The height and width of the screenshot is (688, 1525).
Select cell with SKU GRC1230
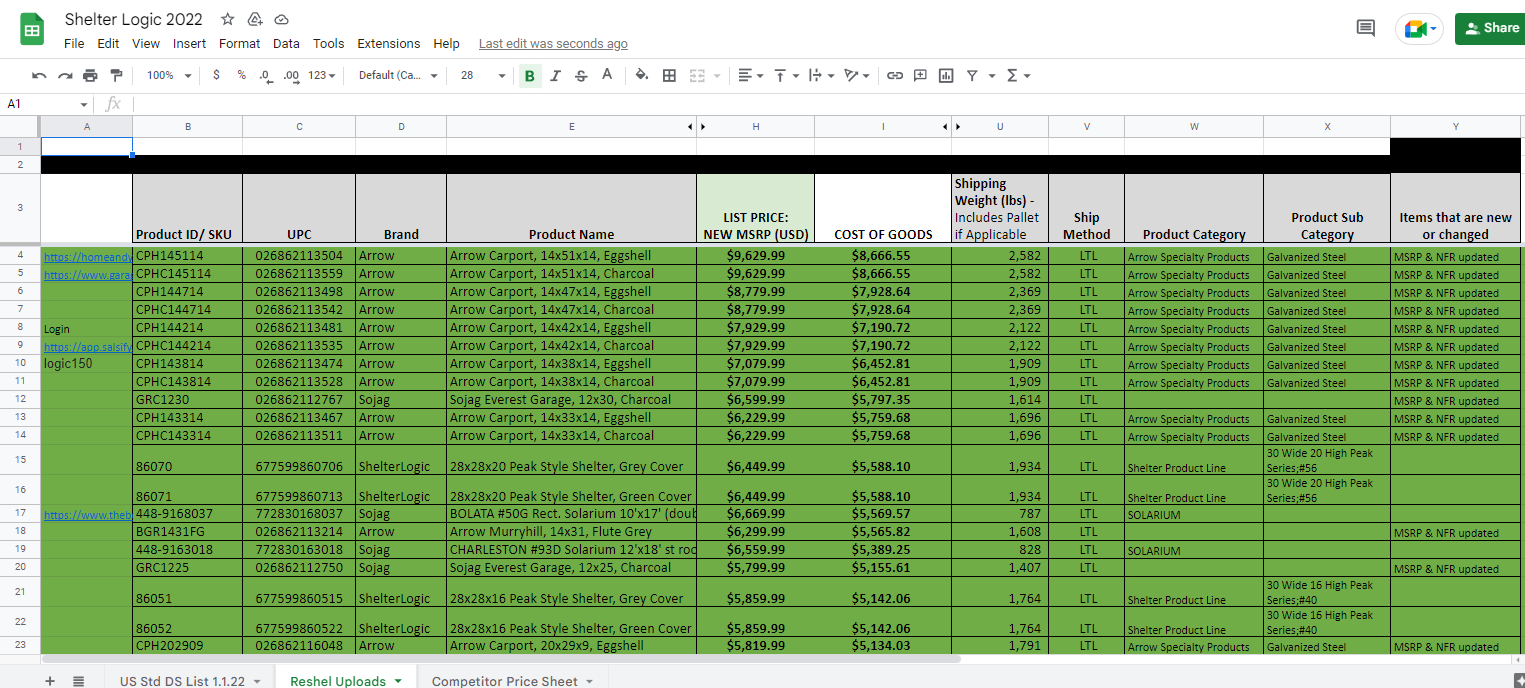coord(187,399)
